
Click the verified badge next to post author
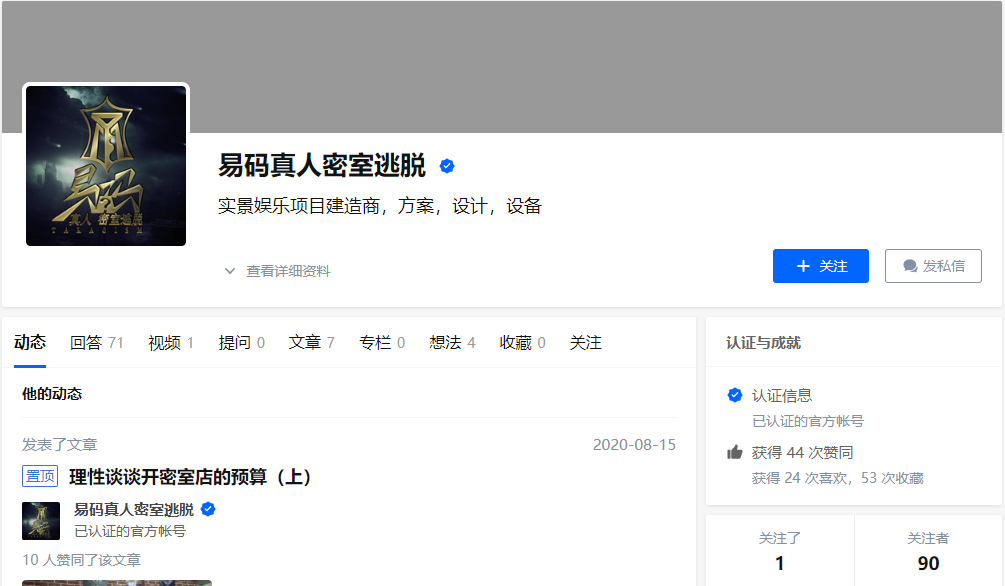point(208,510)
